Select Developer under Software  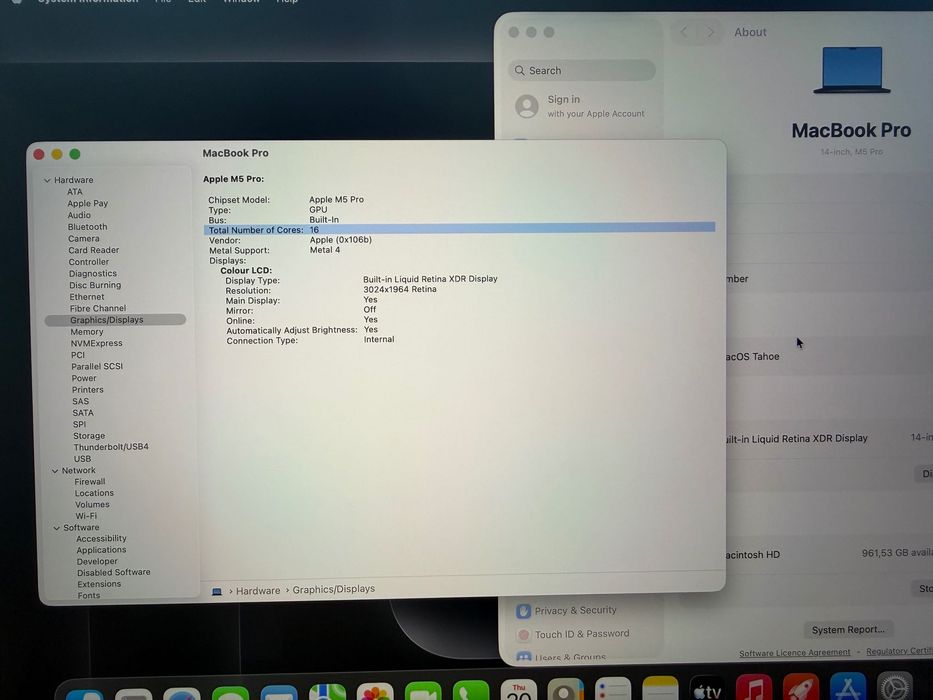97,561
